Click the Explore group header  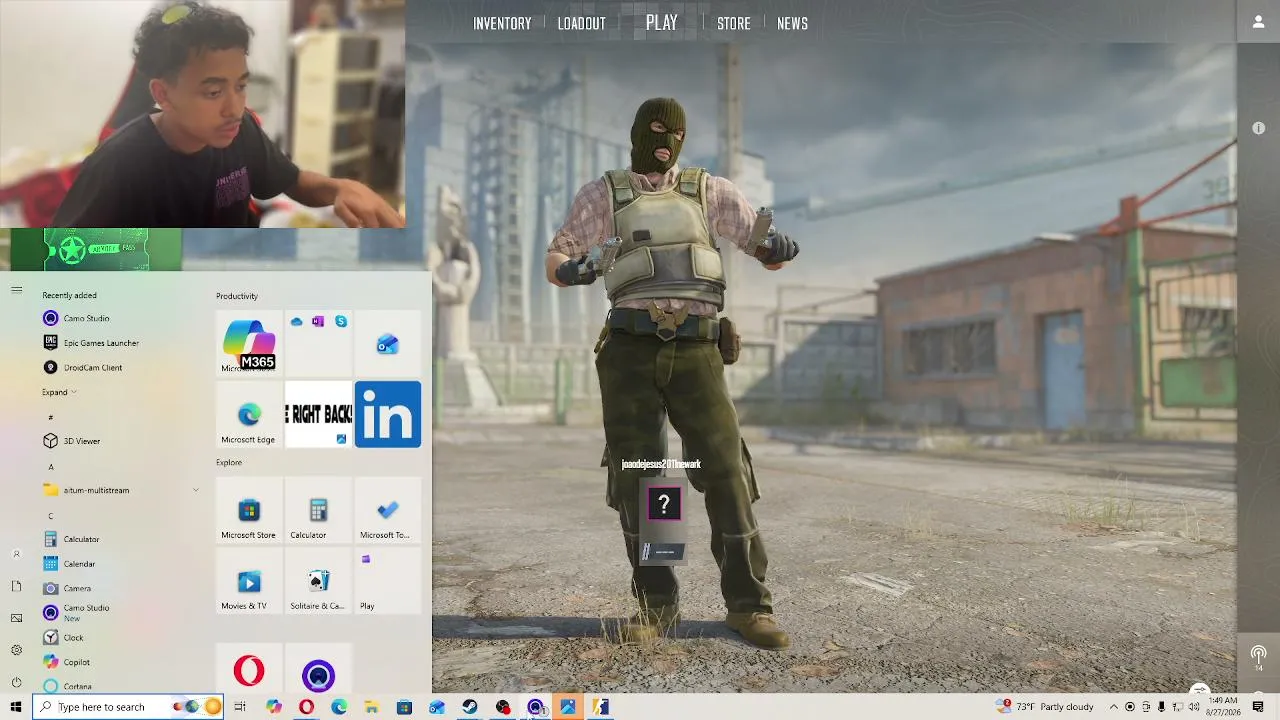(x=229, y=462)
